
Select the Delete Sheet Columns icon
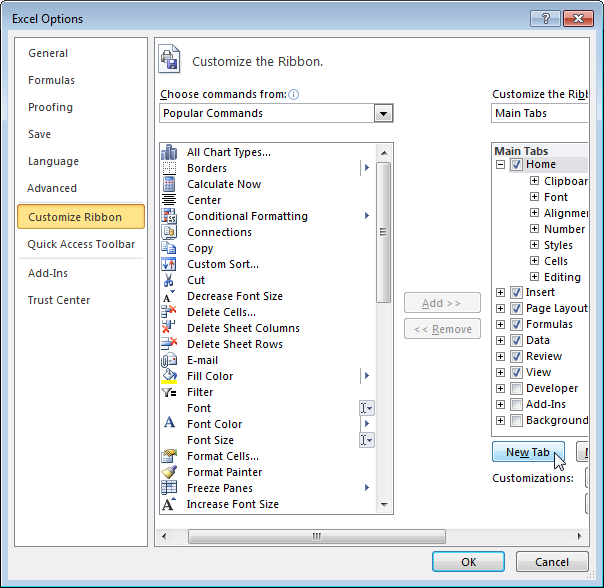click(x=169, y=328)
